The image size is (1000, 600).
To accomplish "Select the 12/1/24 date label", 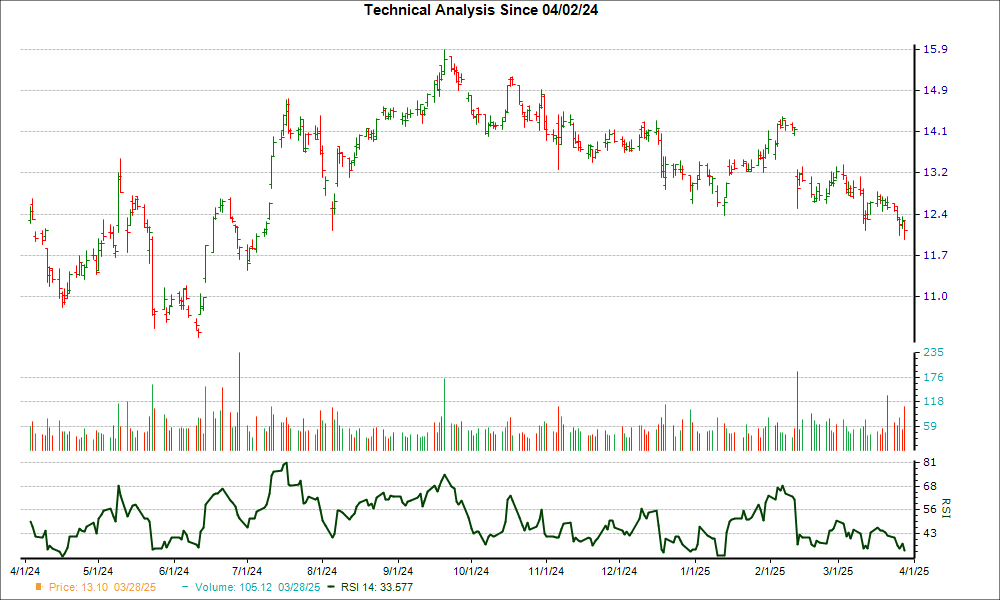I will coord(619,571).
